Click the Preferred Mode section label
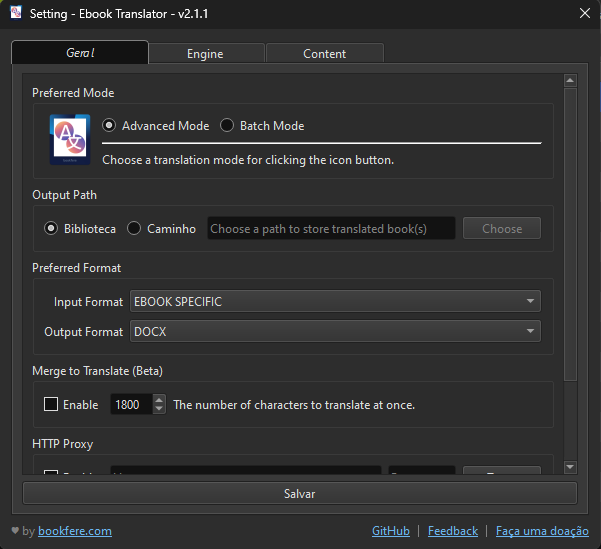 coord(73,93)
